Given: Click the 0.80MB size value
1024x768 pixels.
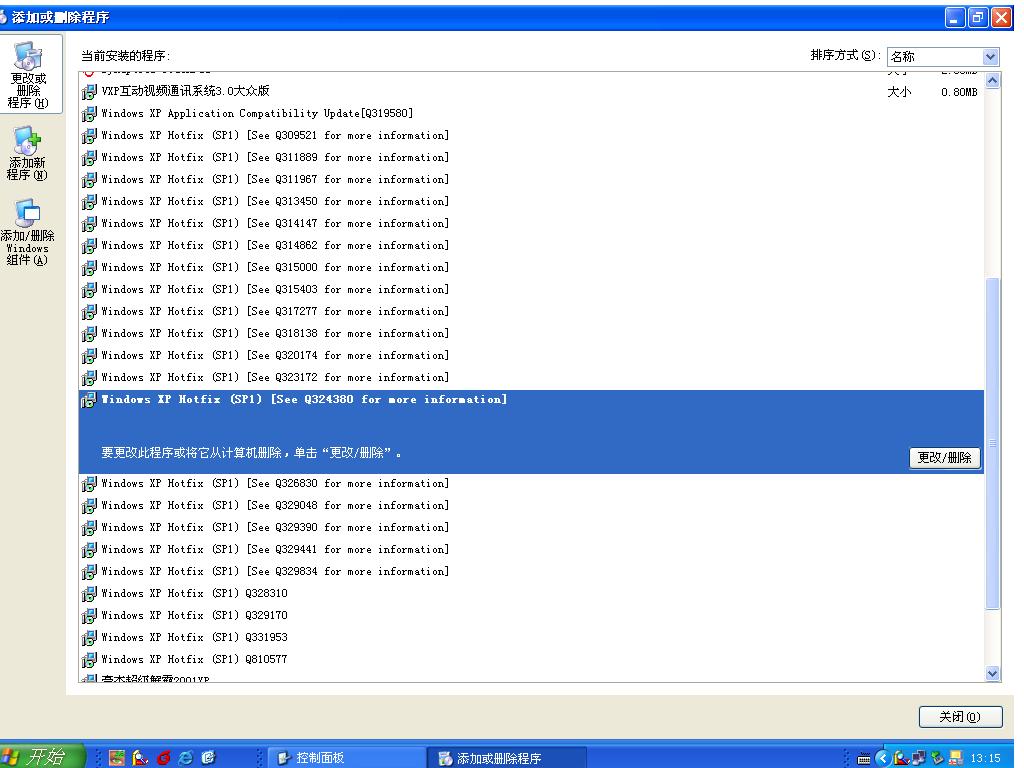Looking at the screenshot, I should point(959,93).
